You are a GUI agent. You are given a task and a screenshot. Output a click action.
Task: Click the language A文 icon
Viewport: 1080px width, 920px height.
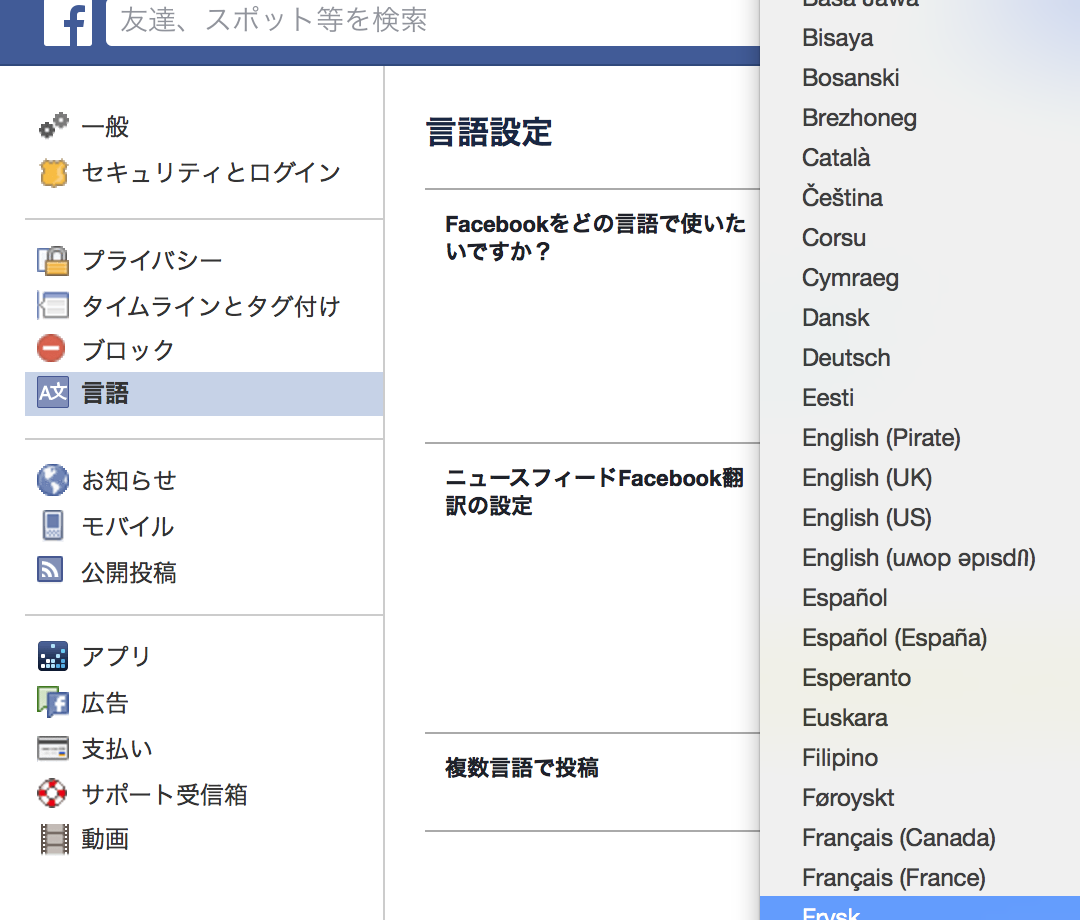pos(53,393)
